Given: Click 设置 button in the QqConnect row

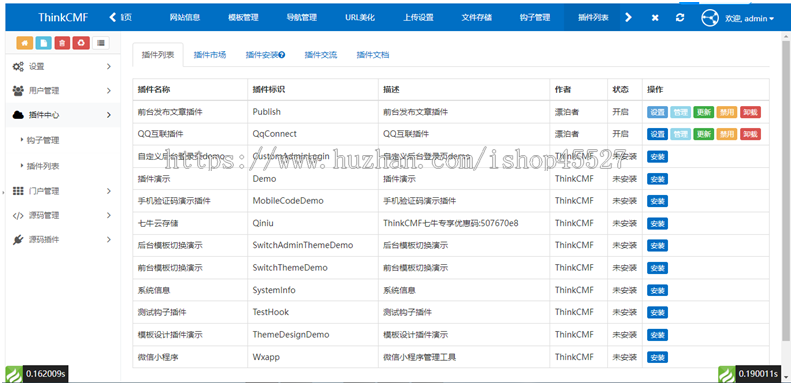Looking at the screenshot, I should coord(657,134).
